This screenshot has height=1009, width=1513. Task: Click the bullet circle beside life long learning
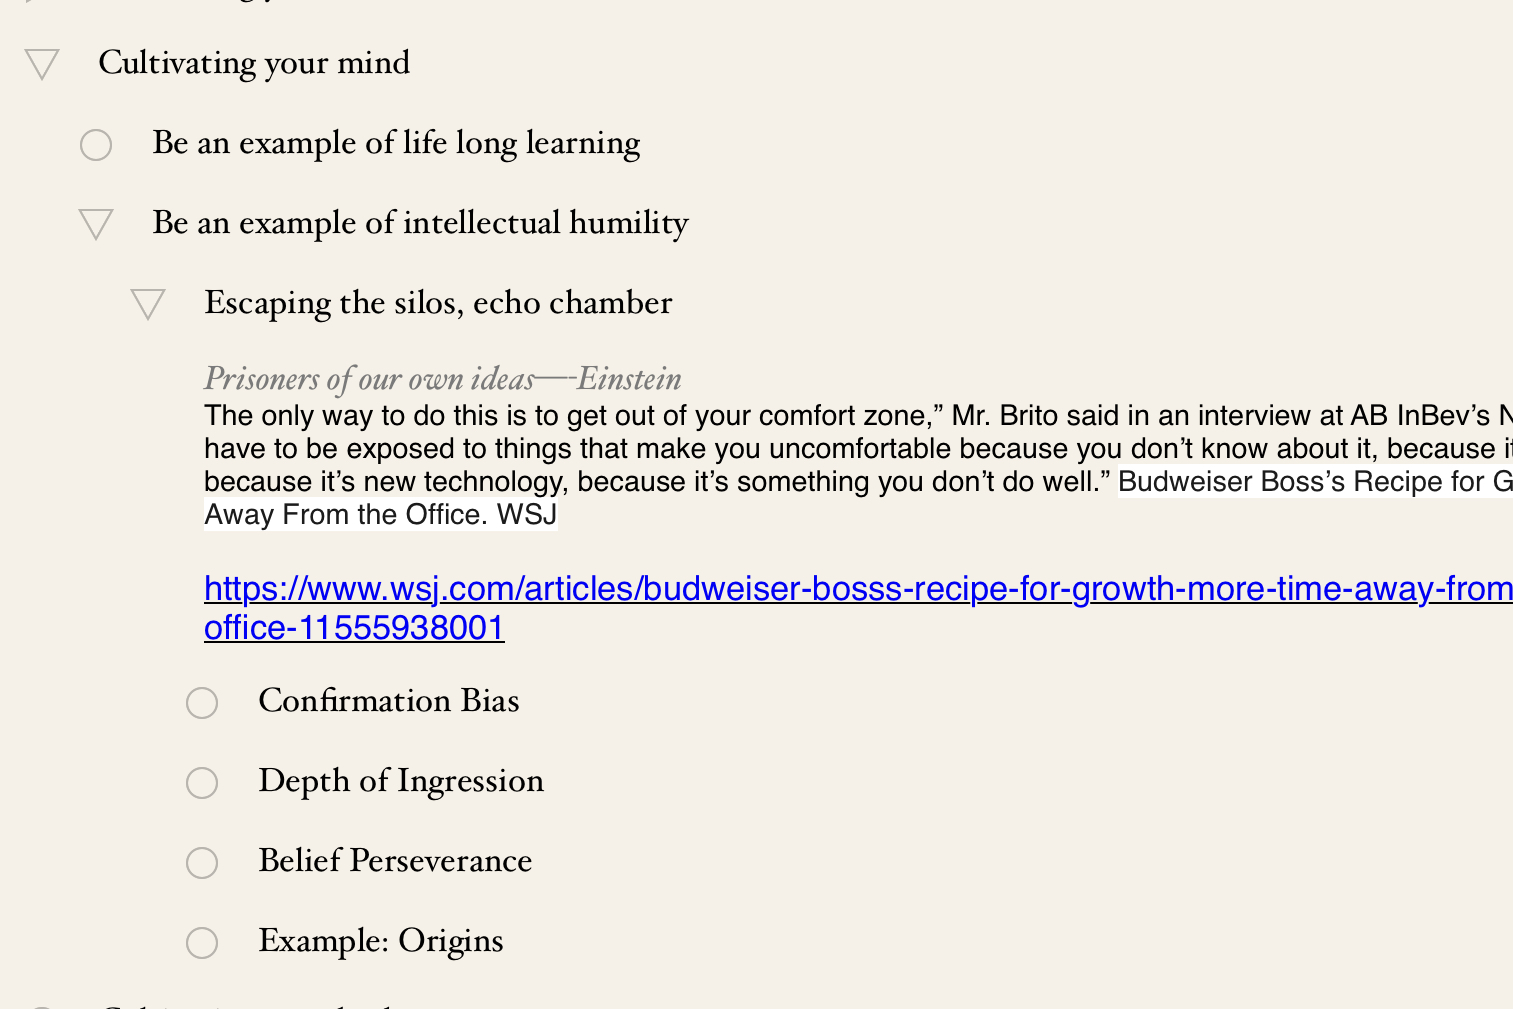tap(96, 145)
